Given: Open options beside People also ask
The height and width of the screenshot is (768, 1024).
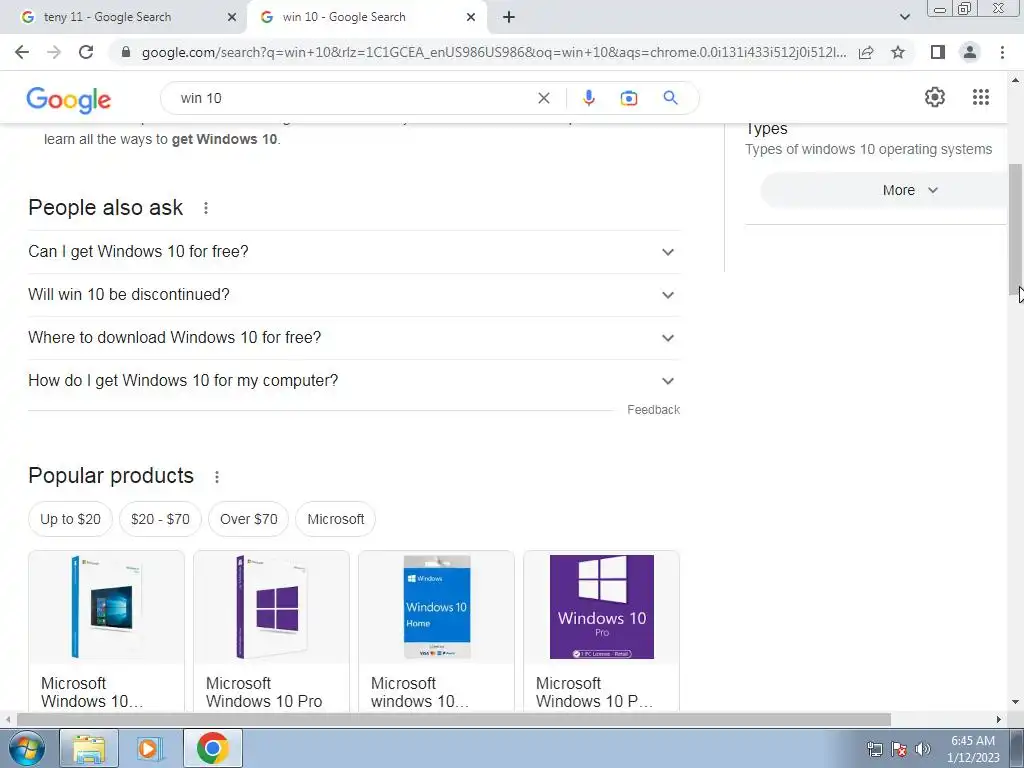Looking at the screenshot, I should point(206,208).
